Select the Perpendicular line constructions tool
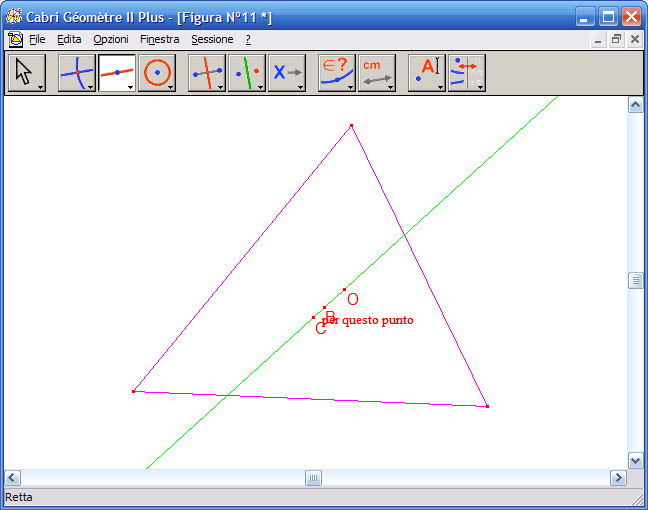The height and width of the screenshot is (510, 648). point(207,73)
